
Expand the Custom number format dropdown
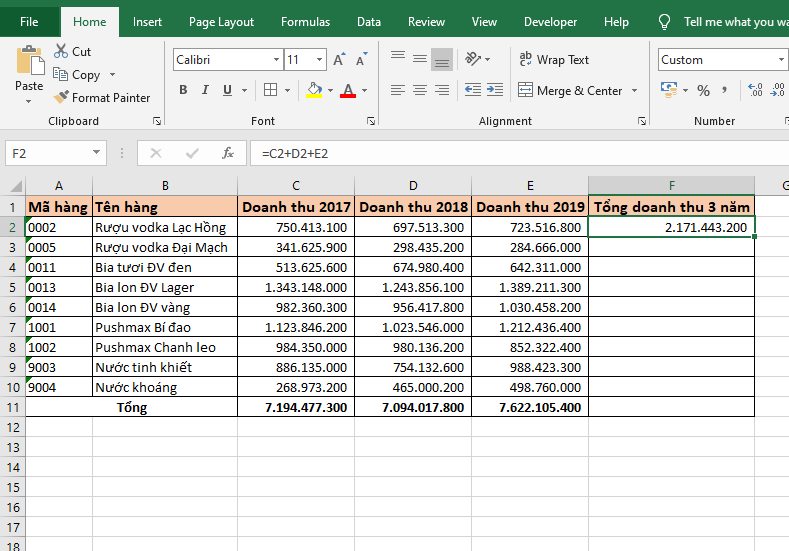pyautogui.click(x=781, y=60)
